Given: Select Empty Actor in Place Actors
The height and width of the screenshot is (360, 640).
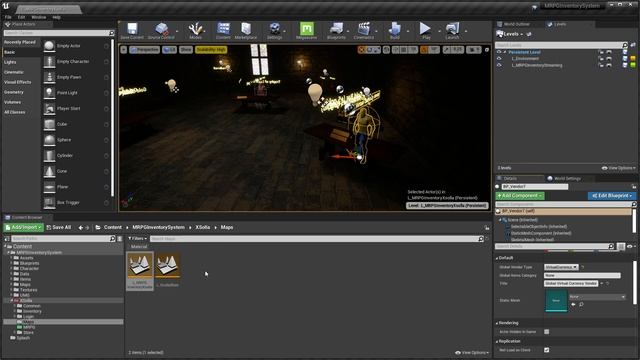Looking at the screenshot, I should (x=76, y=46).
